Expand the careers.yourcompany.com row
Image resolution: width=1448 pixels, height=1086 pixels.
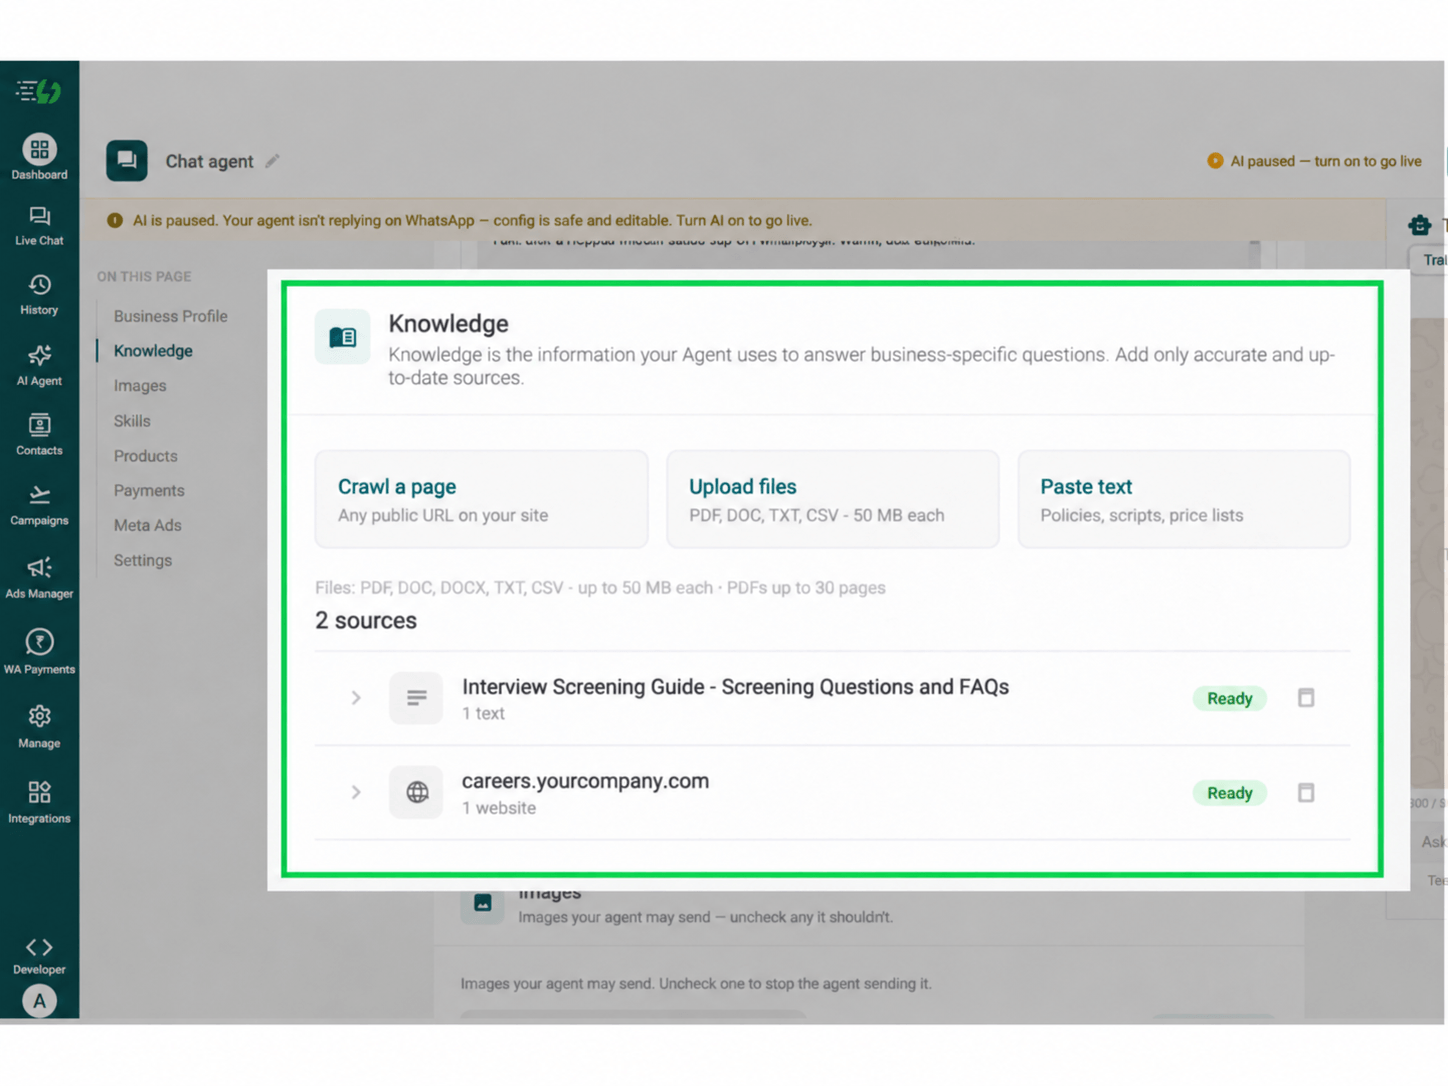355,793
